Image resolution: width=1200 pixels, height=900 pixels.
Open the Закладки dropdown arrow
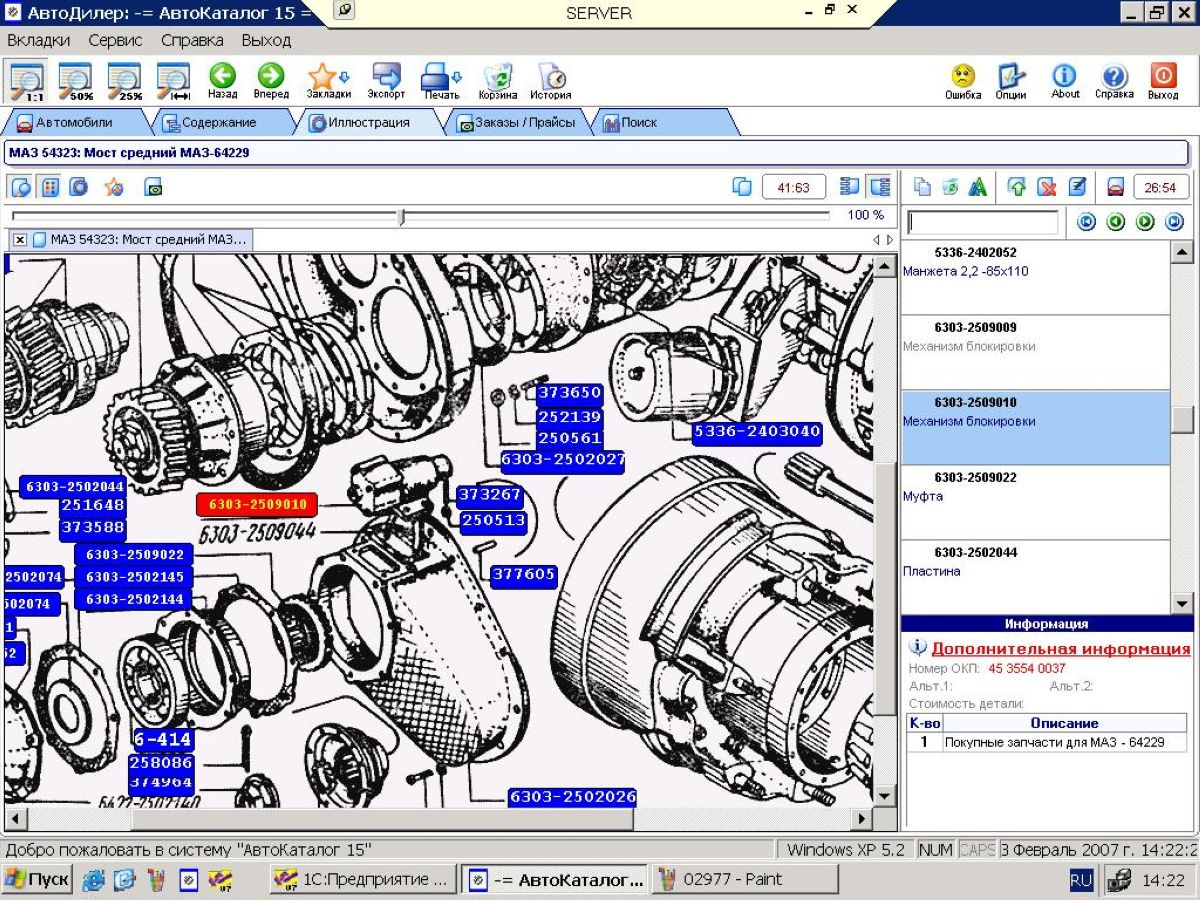click(x=345, y=78)
